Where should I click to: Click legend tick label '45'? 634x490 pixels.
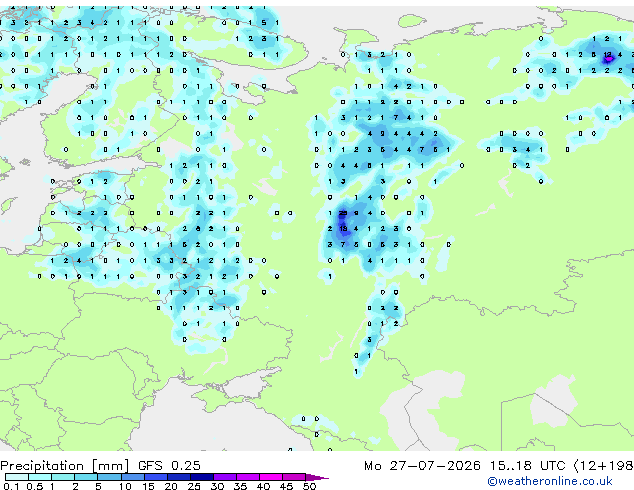[286, 486]
